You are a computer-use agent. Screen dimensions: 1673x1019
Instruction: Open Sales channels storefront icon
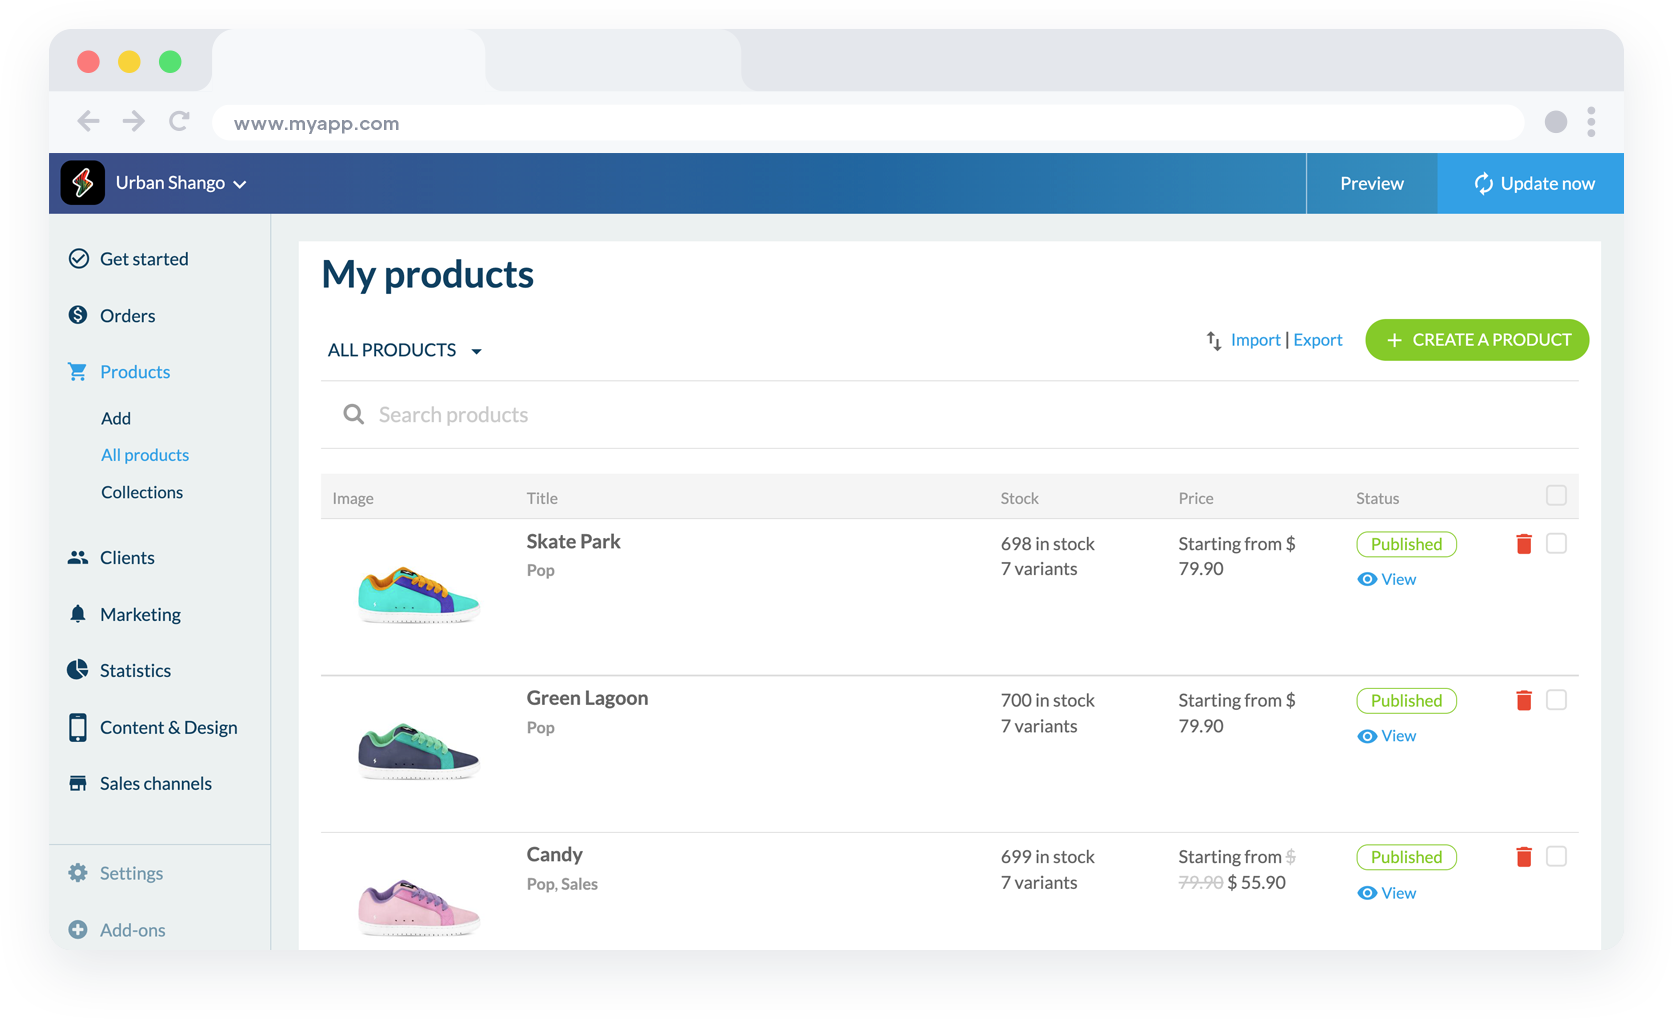78,783
